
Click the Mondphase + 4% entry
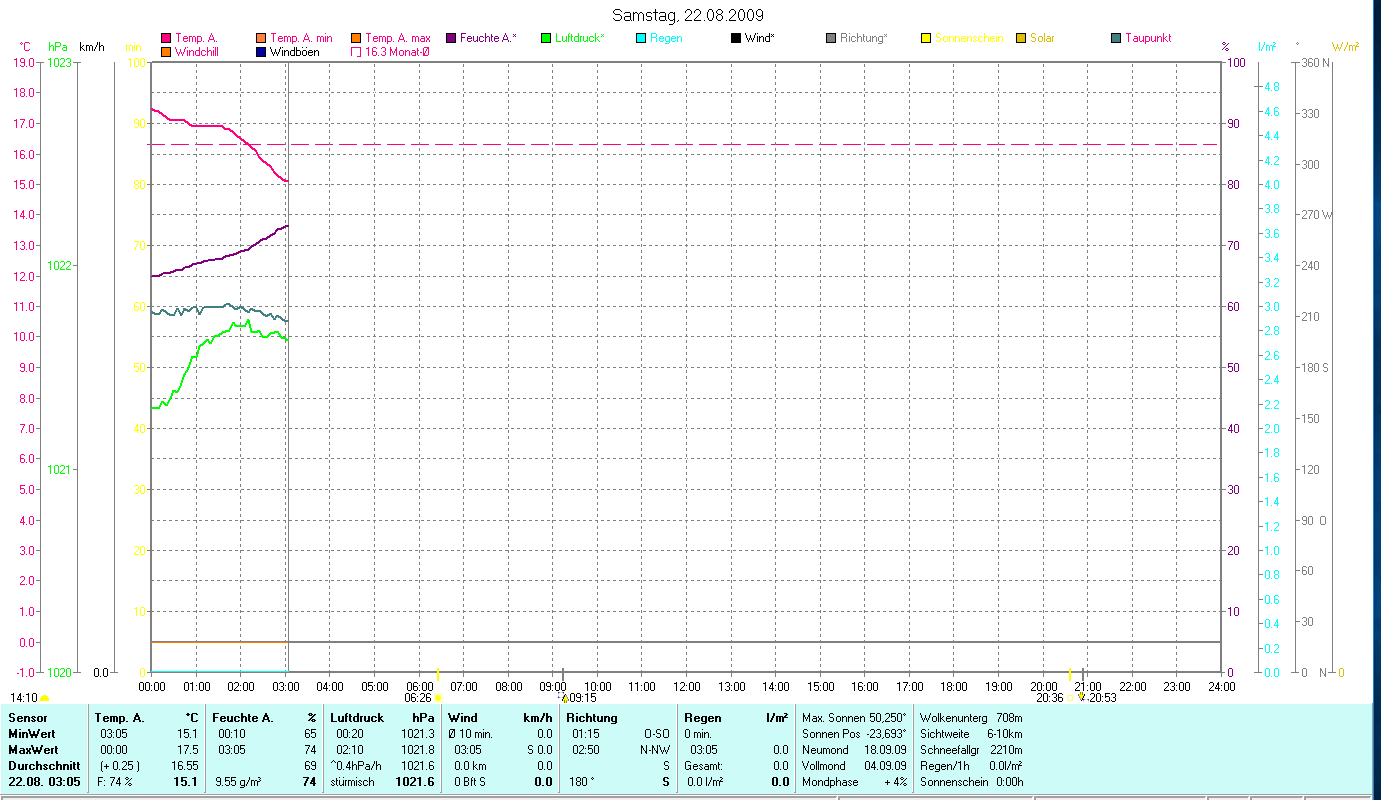[854, 782]
